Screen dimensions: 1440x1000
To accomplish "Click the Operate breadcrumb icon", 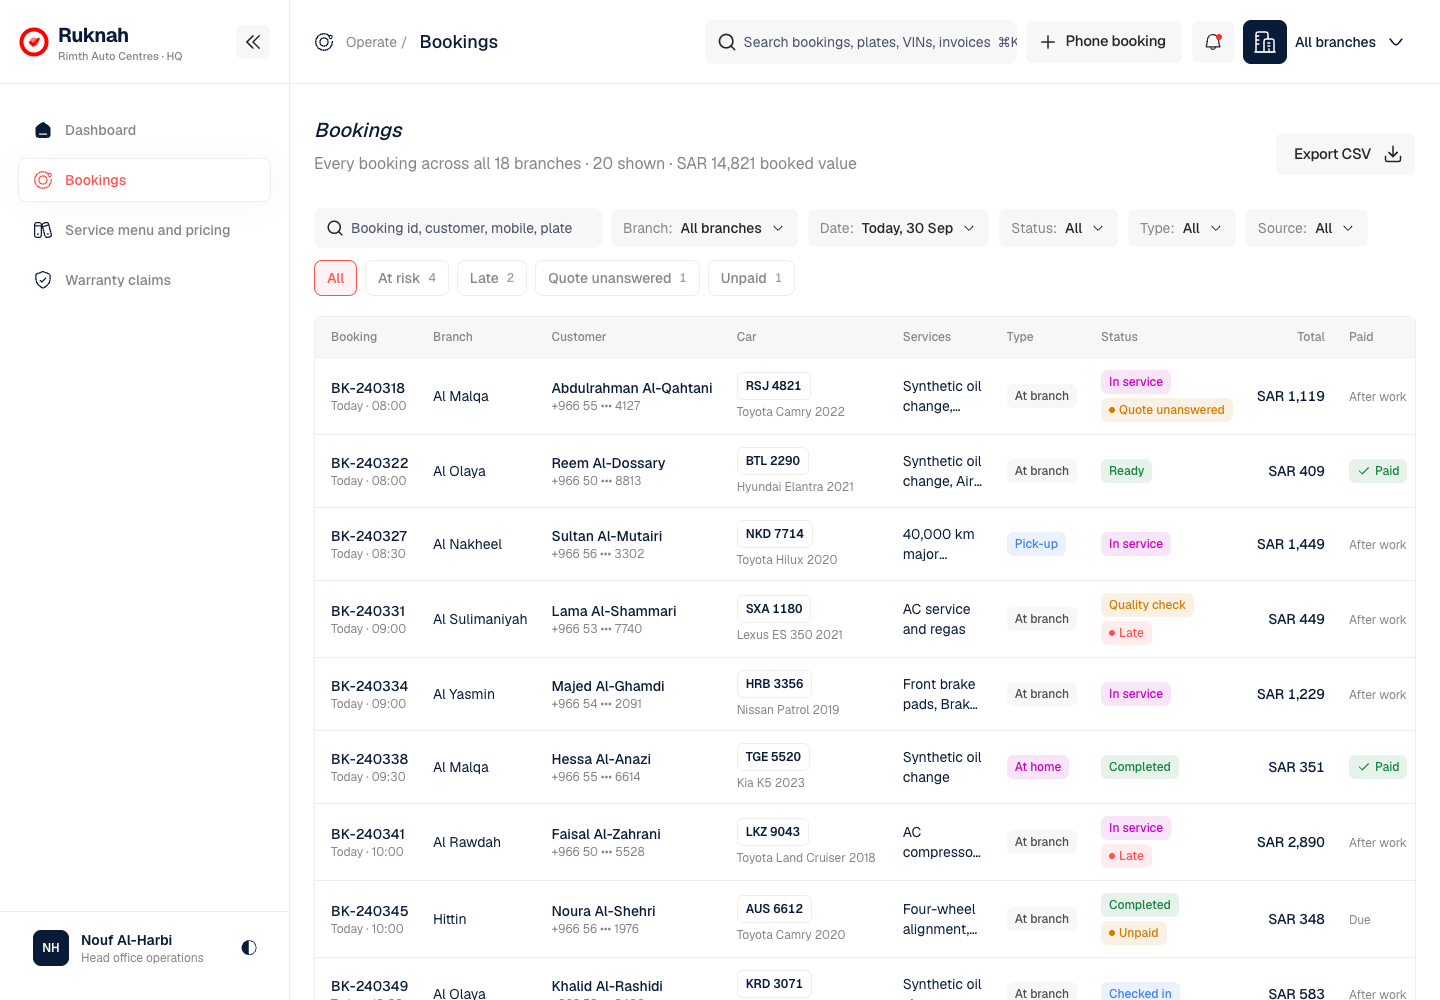I will coord(324,42).
